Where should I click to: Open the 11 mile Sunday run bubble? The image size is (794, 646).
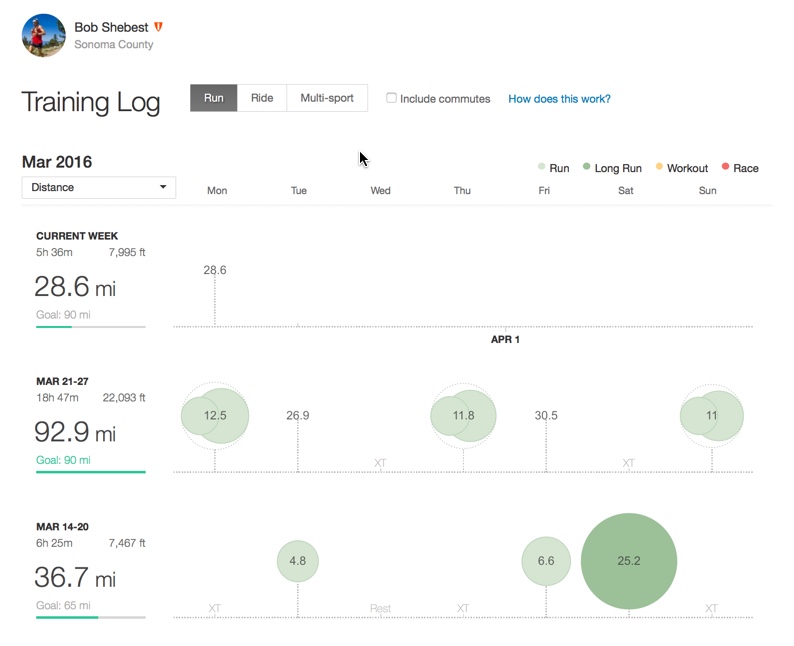(x=711, y=416)
